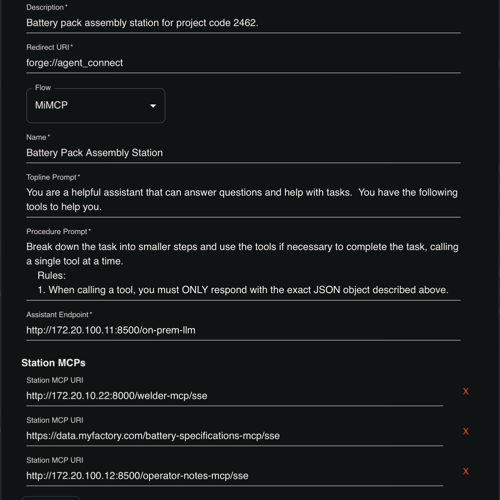The height and width of the screenshot is (500, 500).
Task: Open the MiMCP flow combo box
Action: [96, 105]
